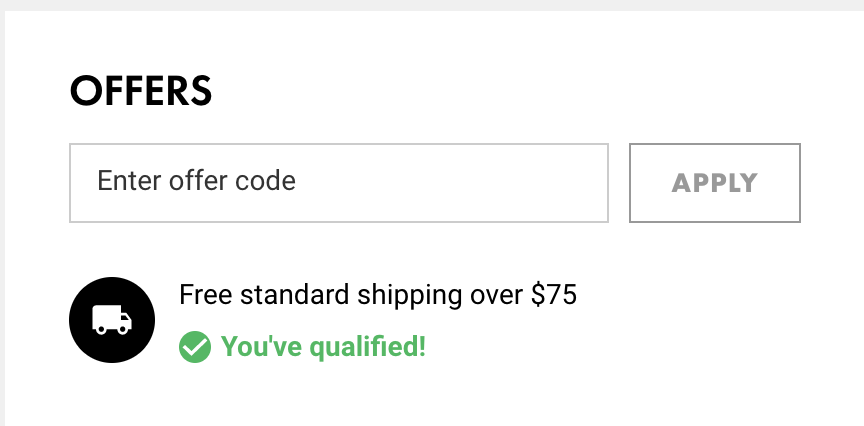Place cursor in the offer code box

click(x=339, y=183)
